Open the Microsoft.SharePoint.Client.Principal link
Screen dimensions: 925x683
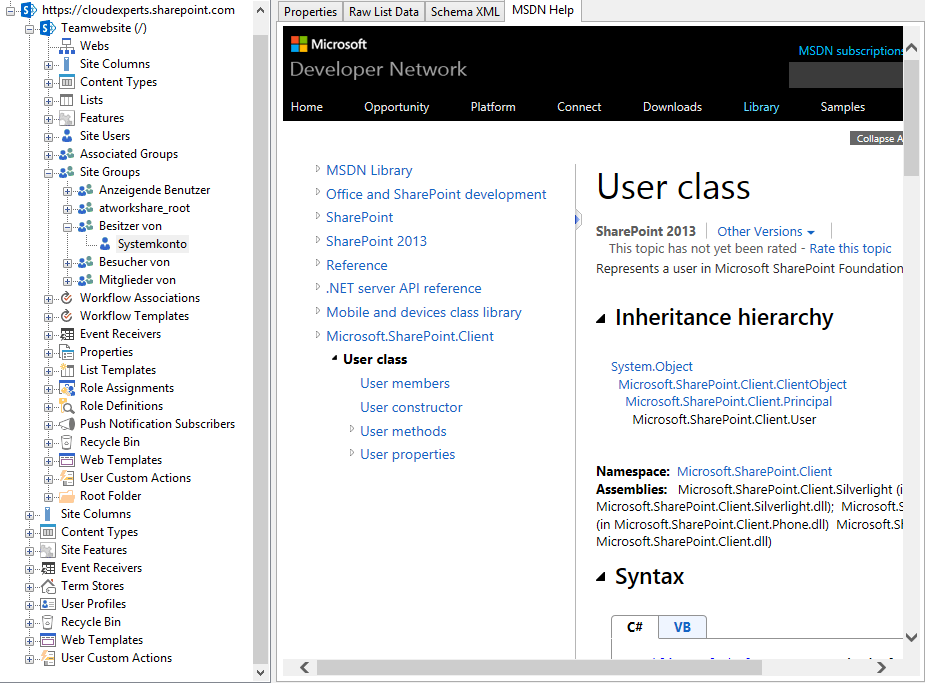pos(728,402)
